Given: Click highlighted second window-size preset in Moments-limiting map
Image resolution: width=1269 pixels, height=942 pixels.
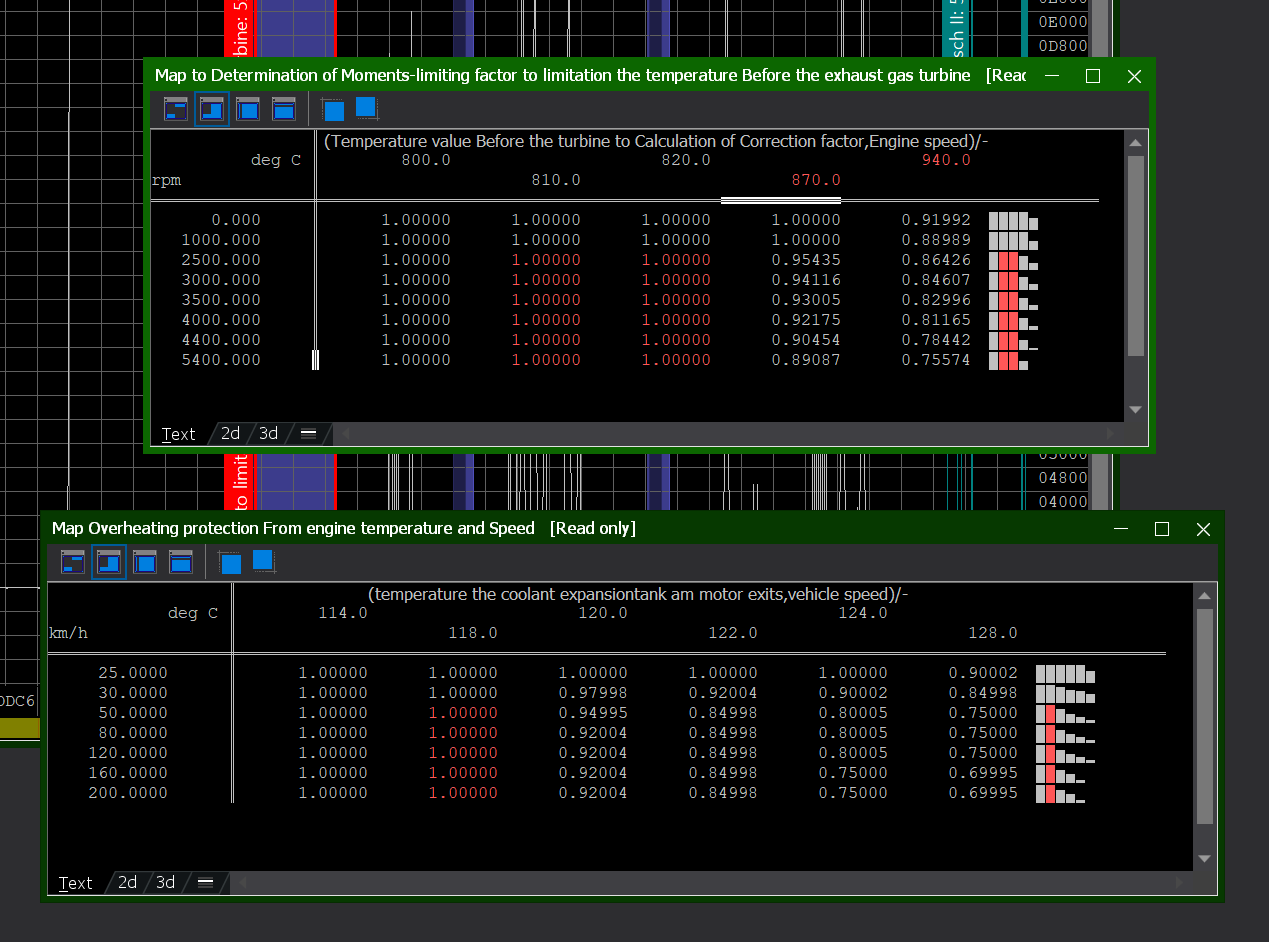Looking at the screenshot, I should pos(211,109).
